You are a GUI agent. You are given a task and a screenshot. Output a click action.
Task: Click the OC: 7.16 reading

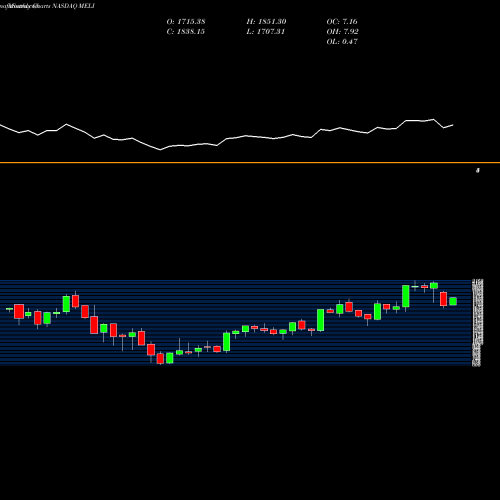[342, 22]
